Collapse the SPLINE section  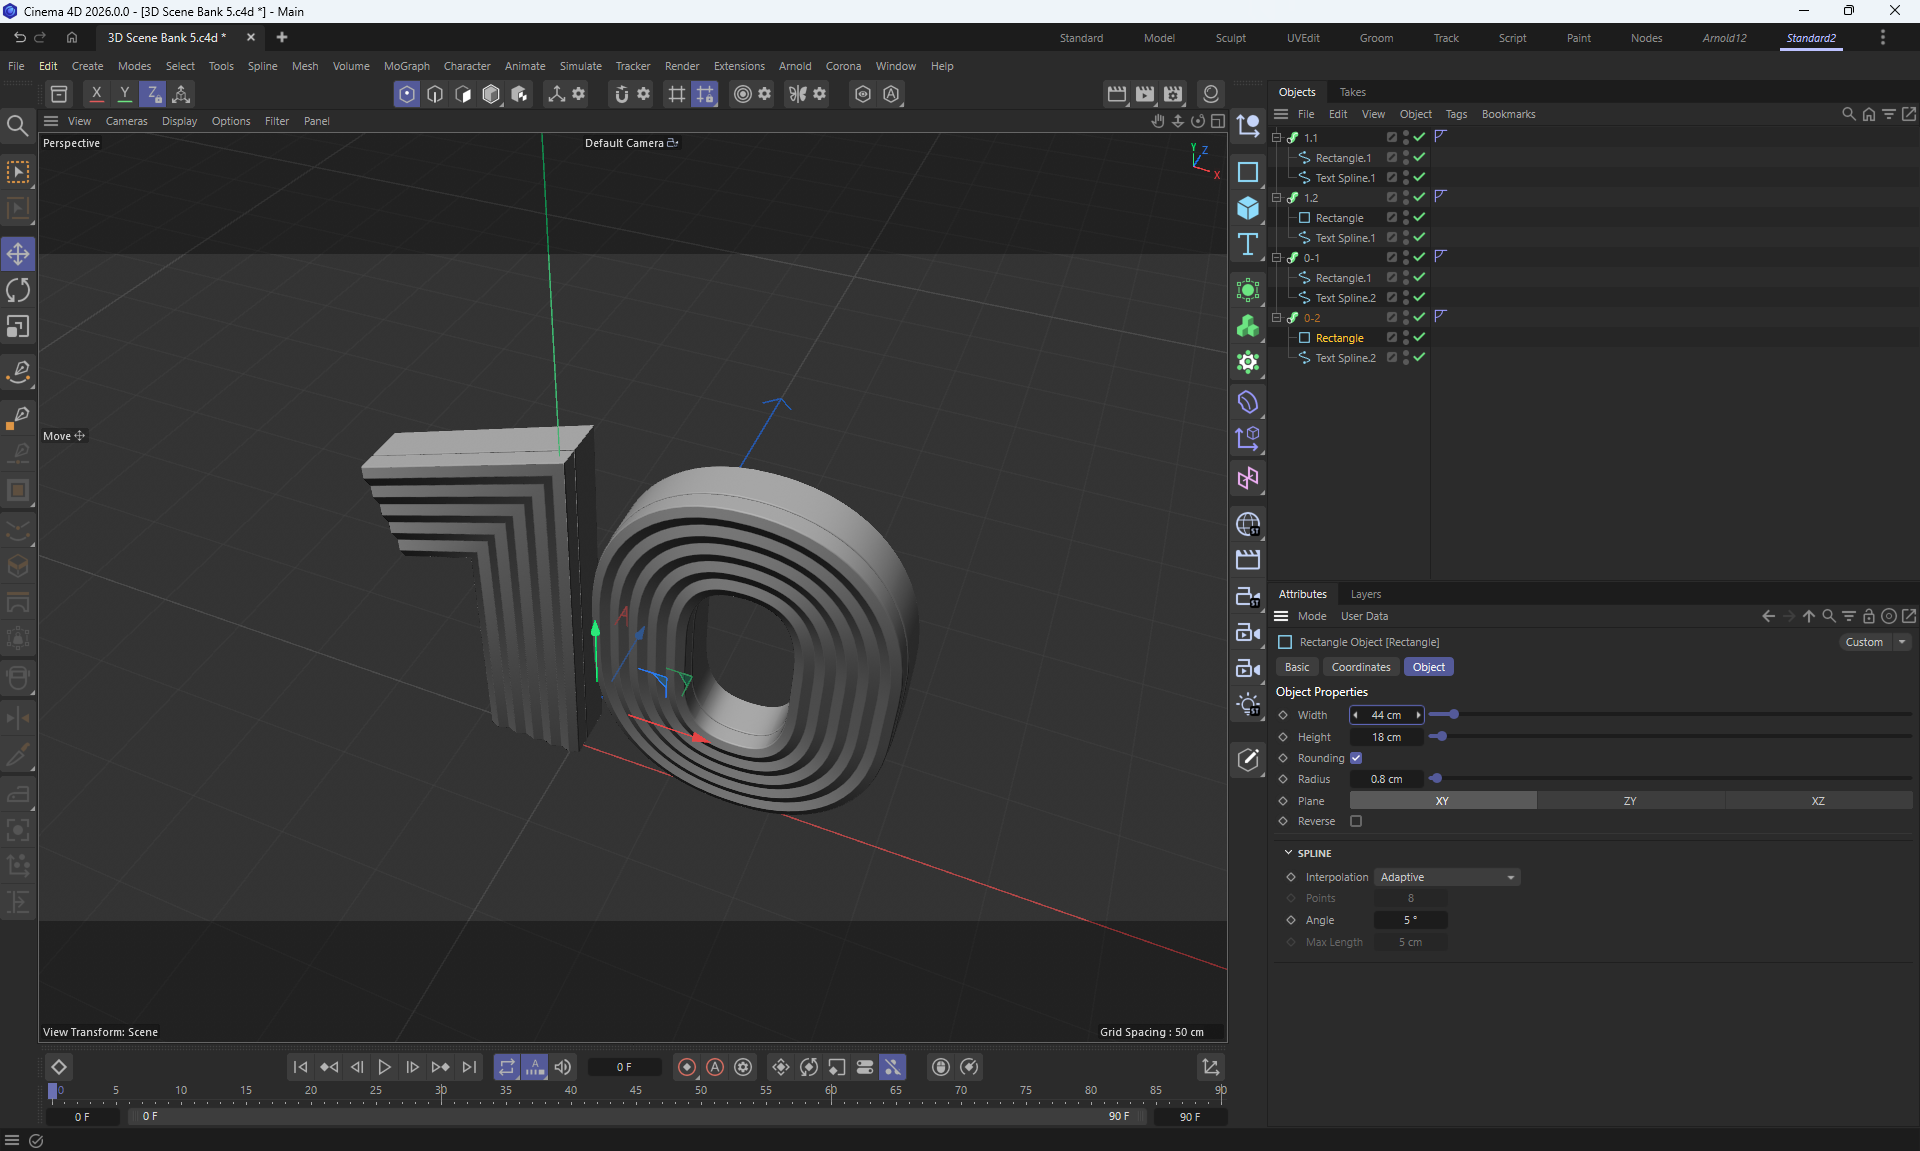(1288, 853)
